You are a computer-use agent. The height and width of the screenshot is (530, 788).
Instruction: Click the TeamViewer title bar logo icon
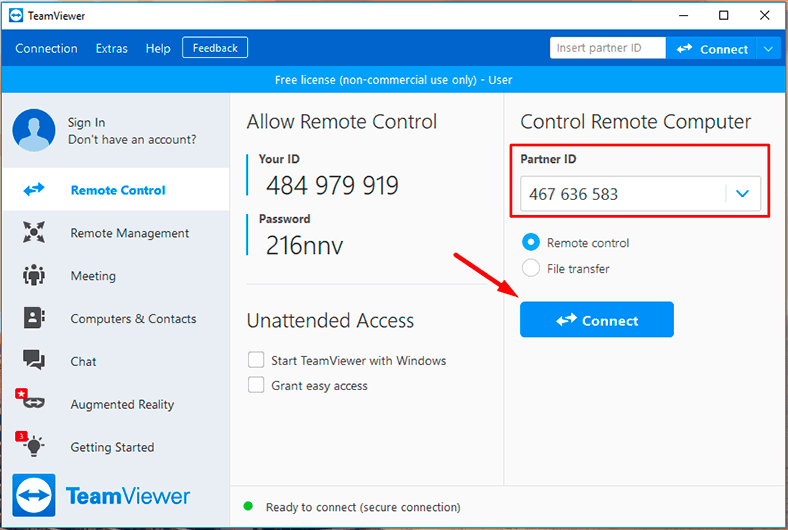[16, 16]
